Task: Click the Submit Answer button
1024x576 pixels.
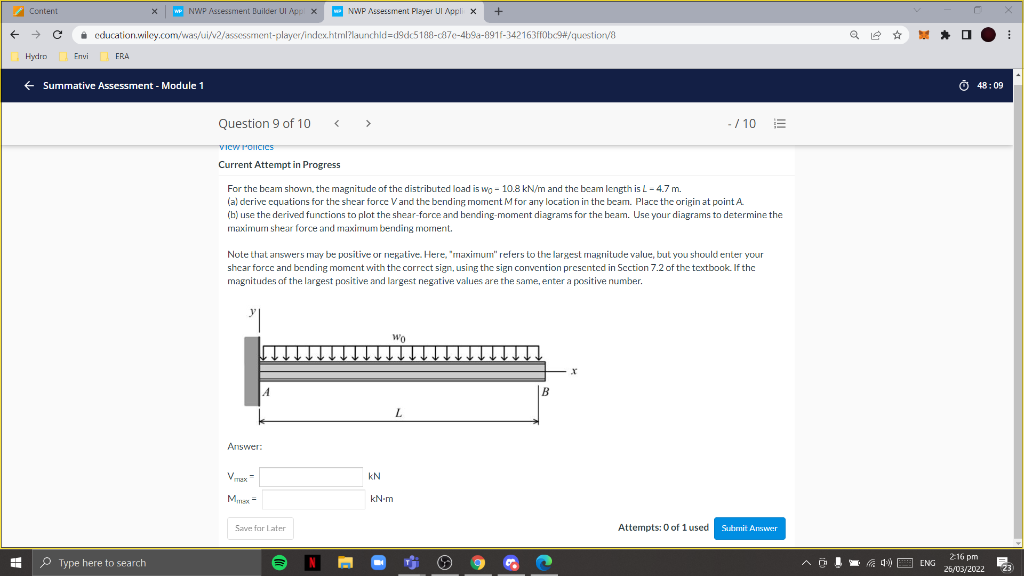Action: click(x=749, y=527)
